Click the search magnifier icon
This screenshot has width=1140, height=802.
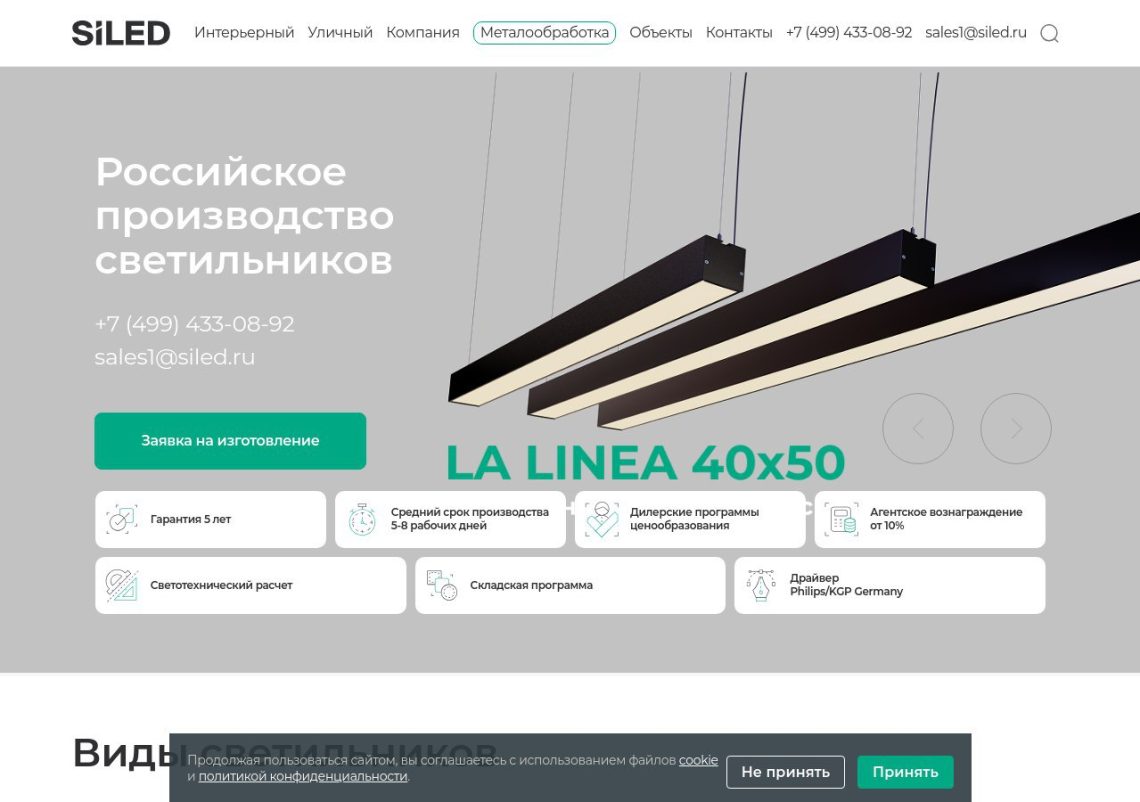(x=1049, y=32)
